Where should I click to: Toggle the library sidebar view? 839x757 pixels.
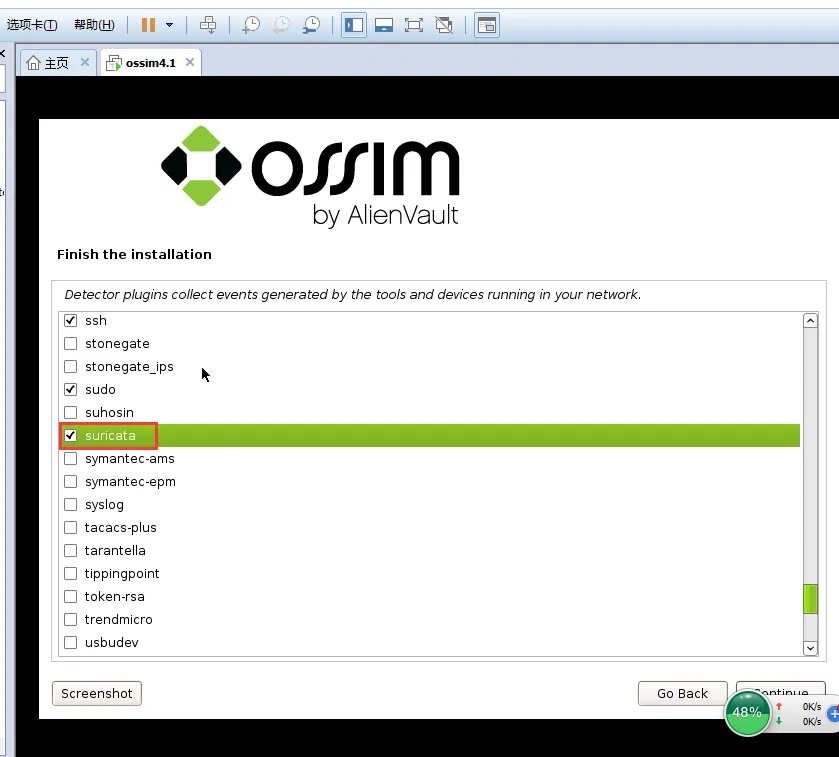click(354, 25)
